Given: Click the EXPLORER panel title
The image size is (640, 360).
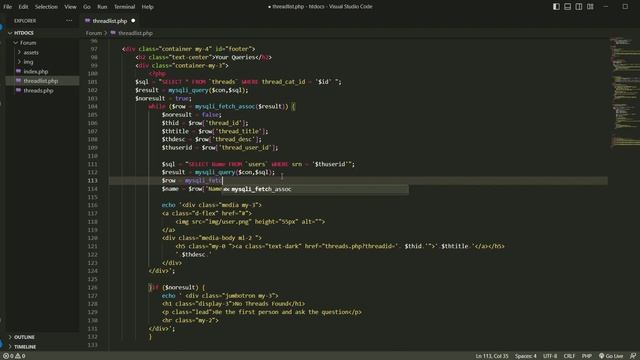Looking at the screenshot, I should pos(25,20).
